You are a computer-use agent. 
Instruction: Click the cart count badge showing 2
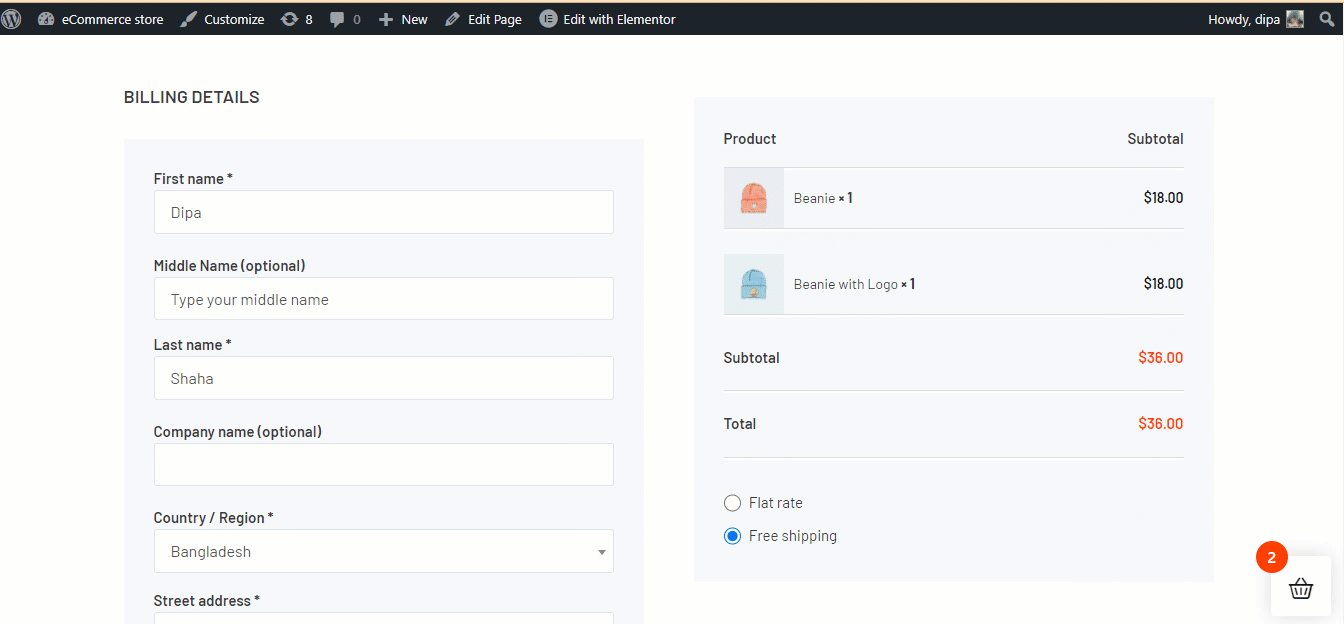(1271, 558)
